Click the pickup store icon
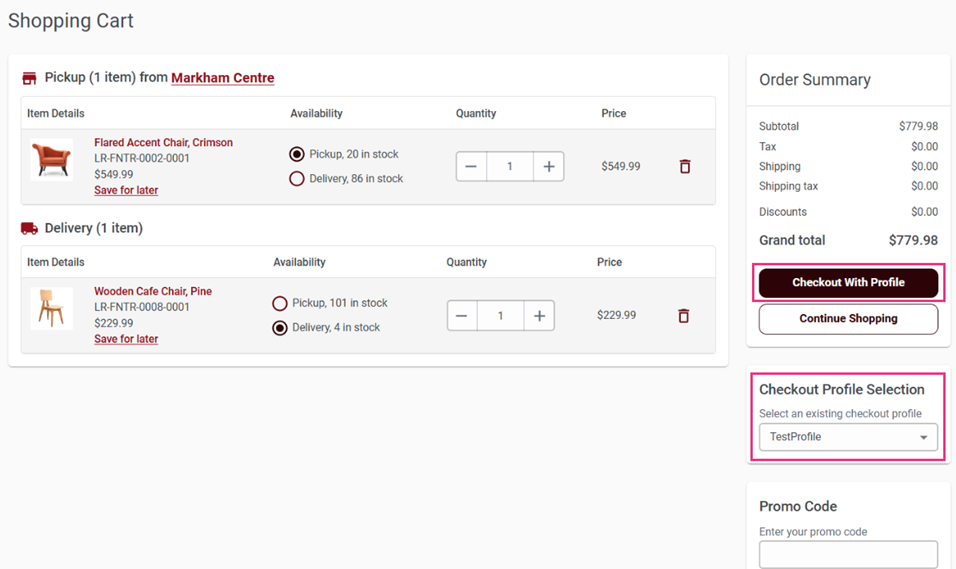The height and width of the screenshot is (569, 956). 29,78
